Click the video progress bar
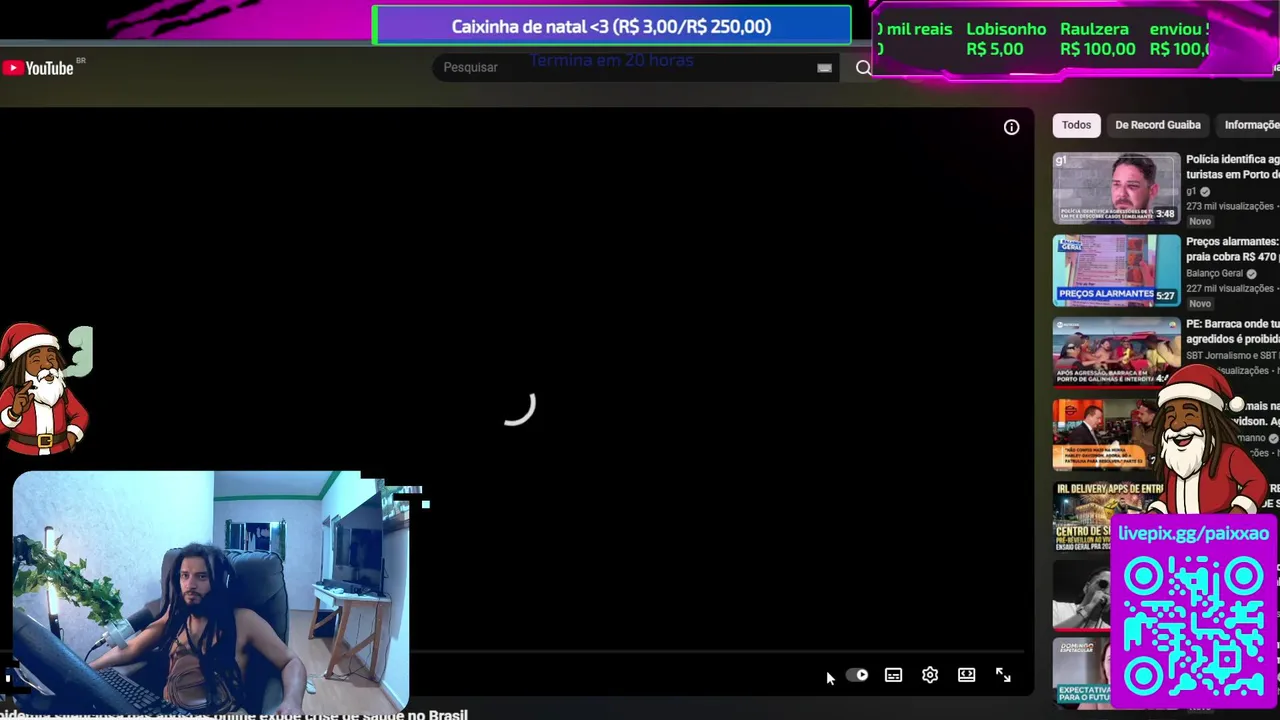Screen dimensions: 1280x720 point(715,652)
